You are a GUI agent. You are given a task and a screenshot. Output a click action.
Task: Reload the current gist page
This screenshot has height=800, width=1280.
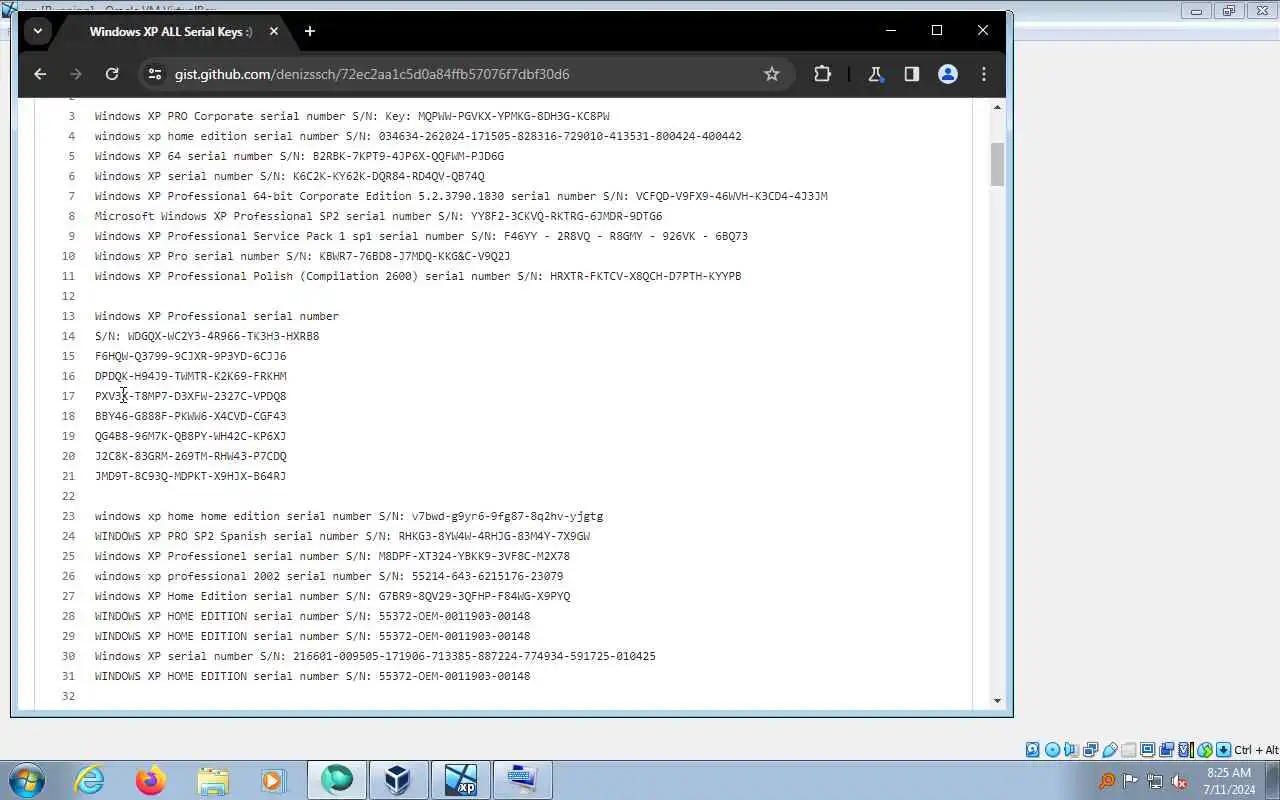(x=112, y=74)
